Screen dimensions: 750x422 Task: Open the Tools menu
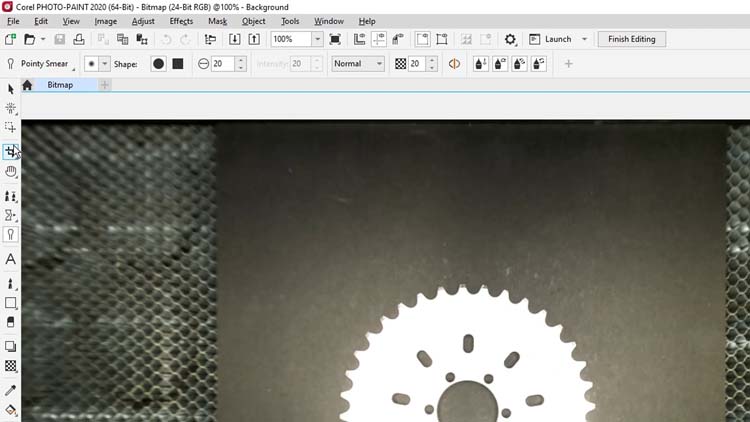point(290,21)
